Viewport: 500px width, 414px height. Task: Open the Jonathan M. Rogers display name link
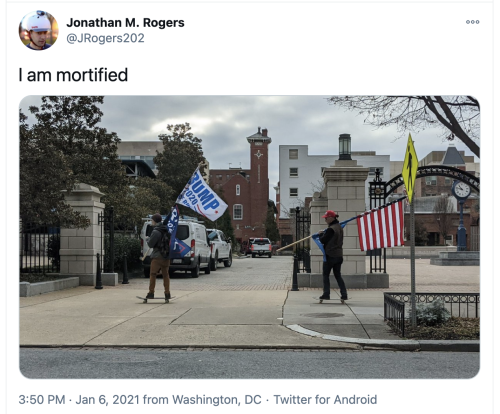pyautogui.click(x=125, y=23)
